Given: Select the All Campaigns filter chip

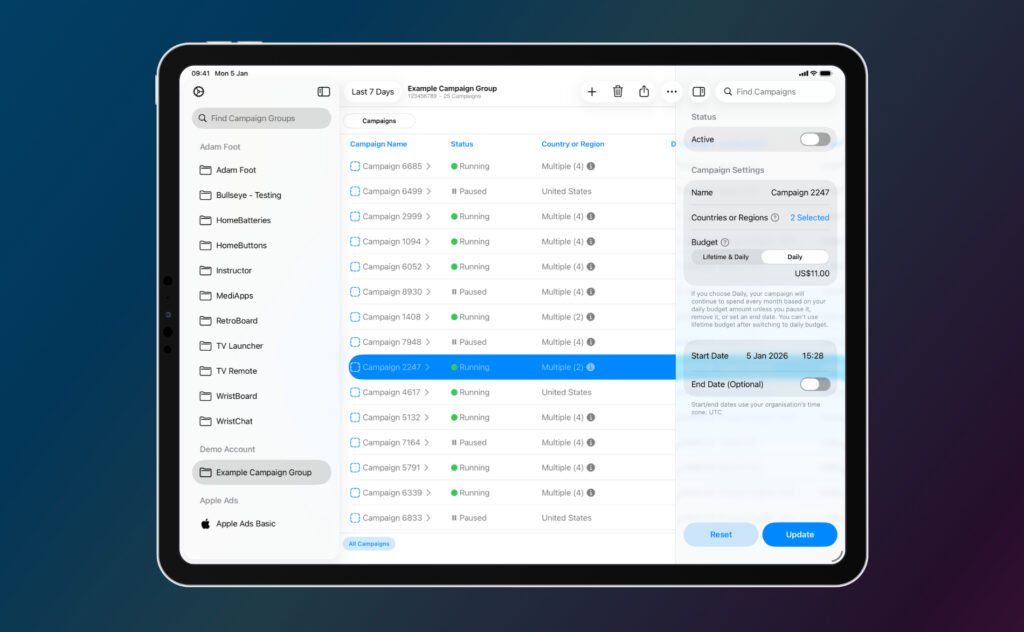Looking at the screenshot, I should pos(369,543).
